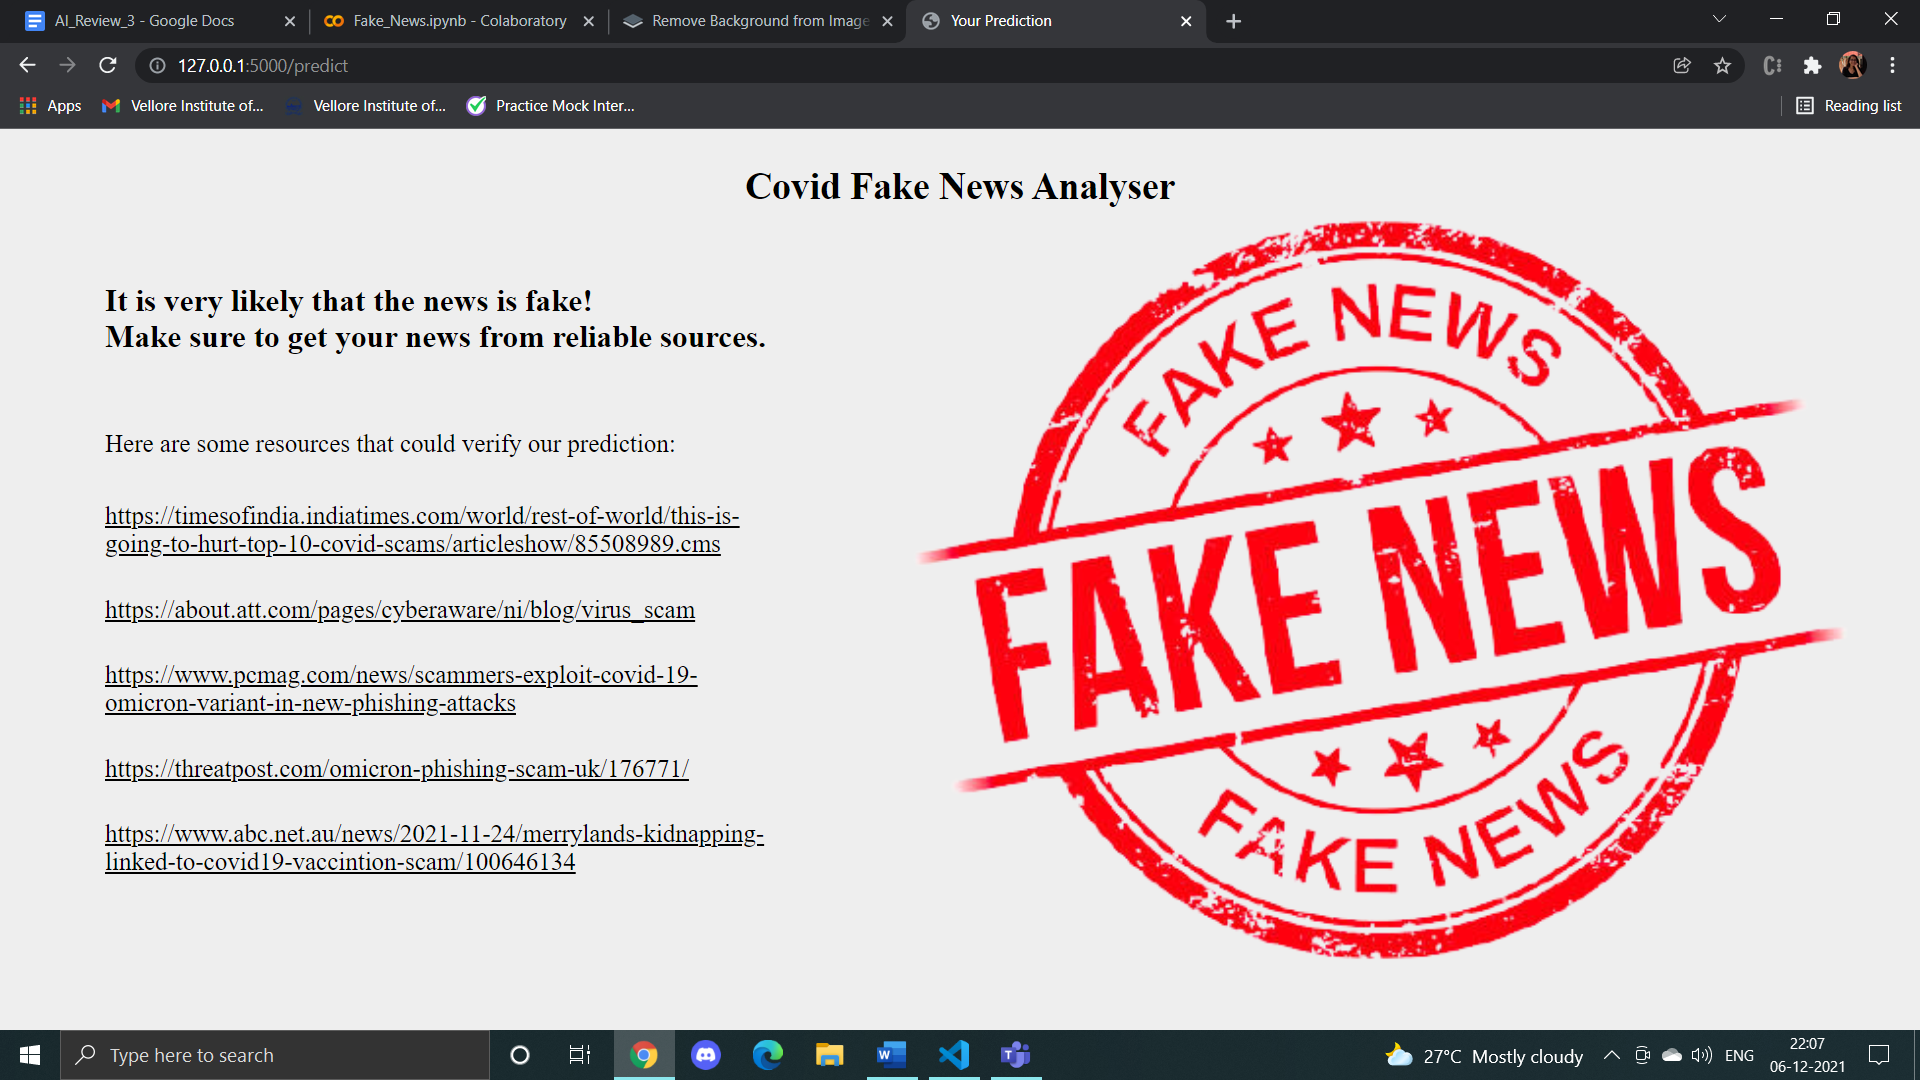
Task: Select the Extensions puzzle icon
Action: 1813,65
